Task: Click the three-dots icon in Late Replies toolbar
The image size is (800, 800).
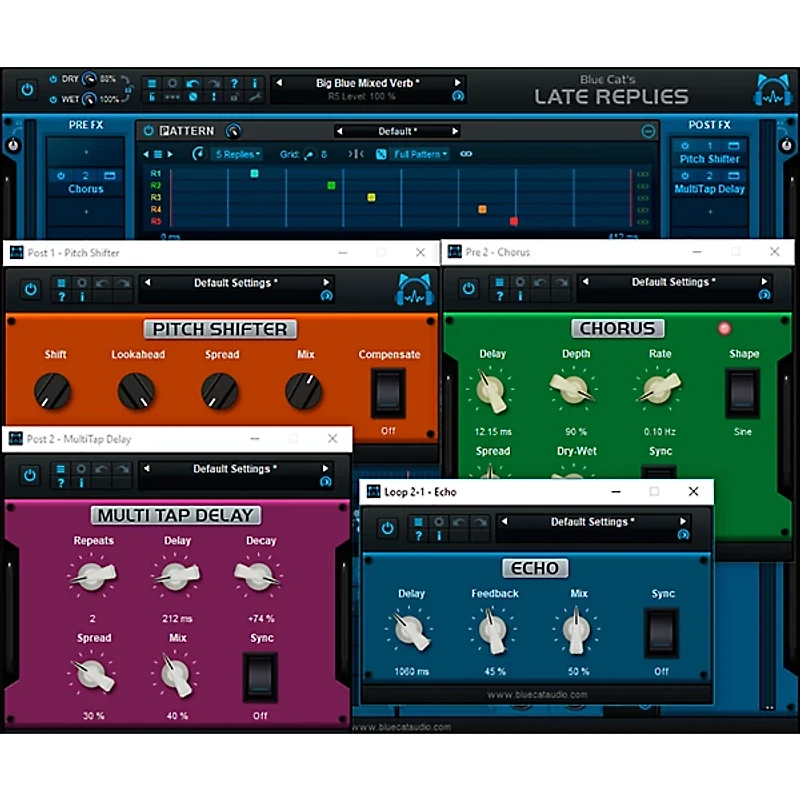Action: [x=172, y=96]
